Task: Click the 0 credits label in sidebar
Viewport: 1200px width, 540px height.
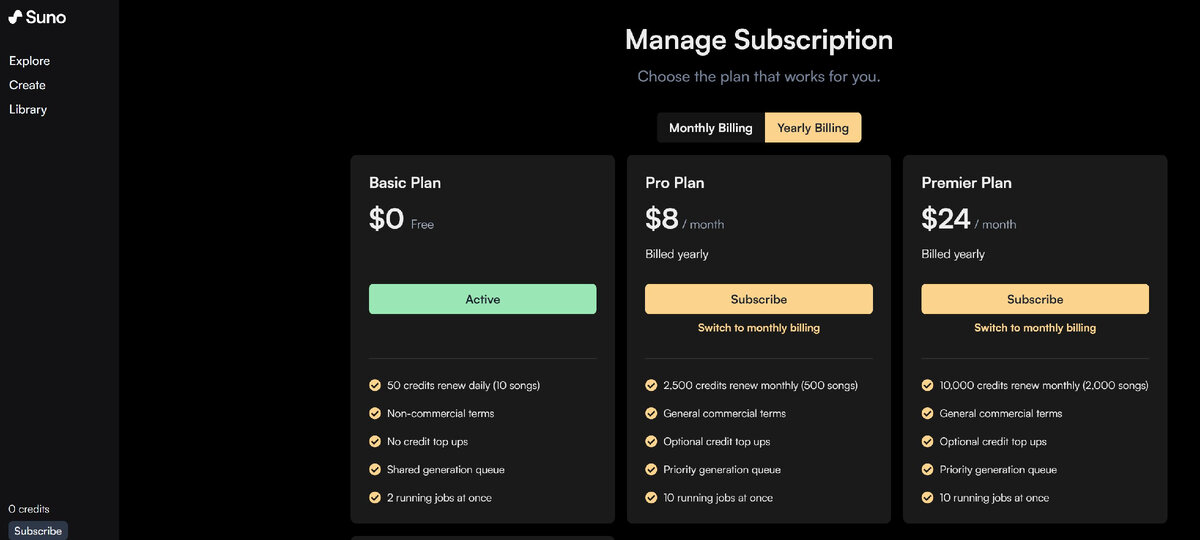Action: click(29, 509)
